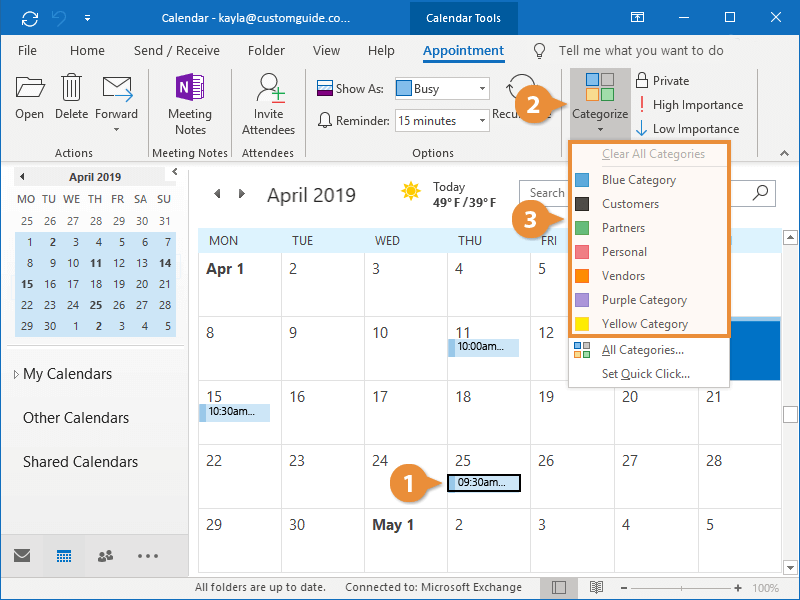Click the Reminder bell icon
Image resolution: width=800 pixels, height=600 pixels.
coord(324,120)
